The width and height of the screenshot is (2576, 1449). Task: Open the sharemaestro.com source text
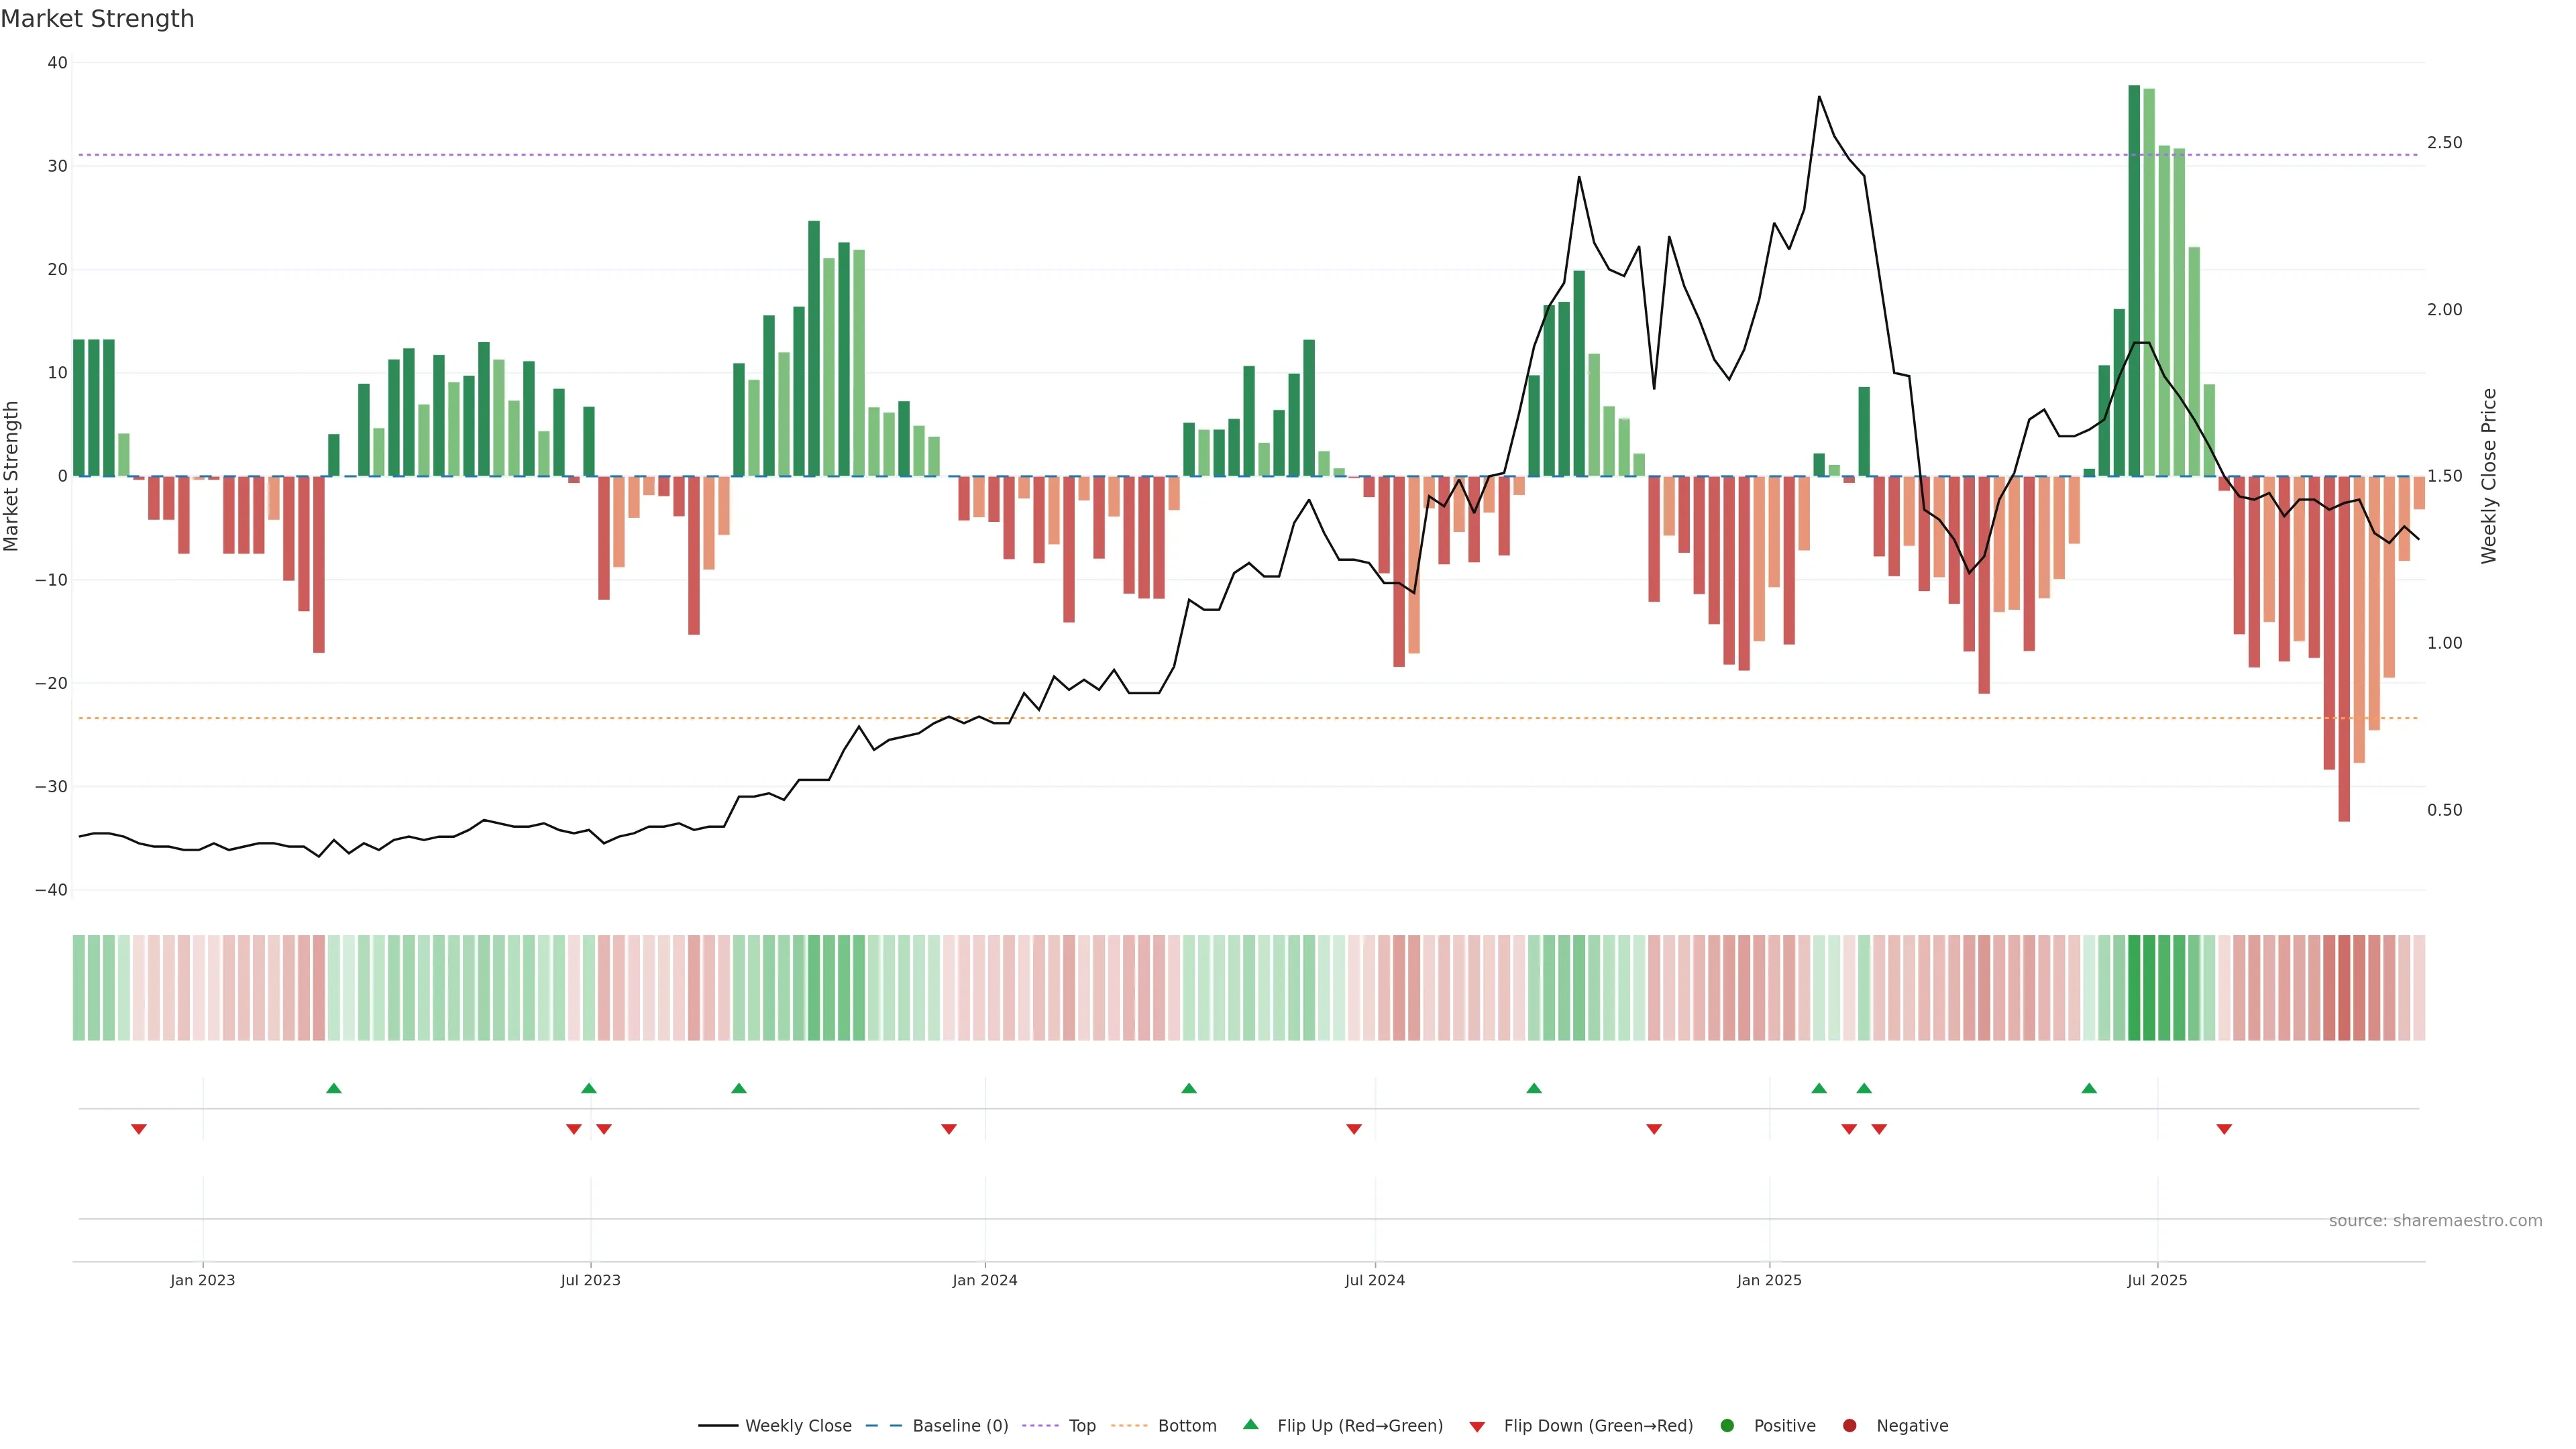(2435, 1221)
